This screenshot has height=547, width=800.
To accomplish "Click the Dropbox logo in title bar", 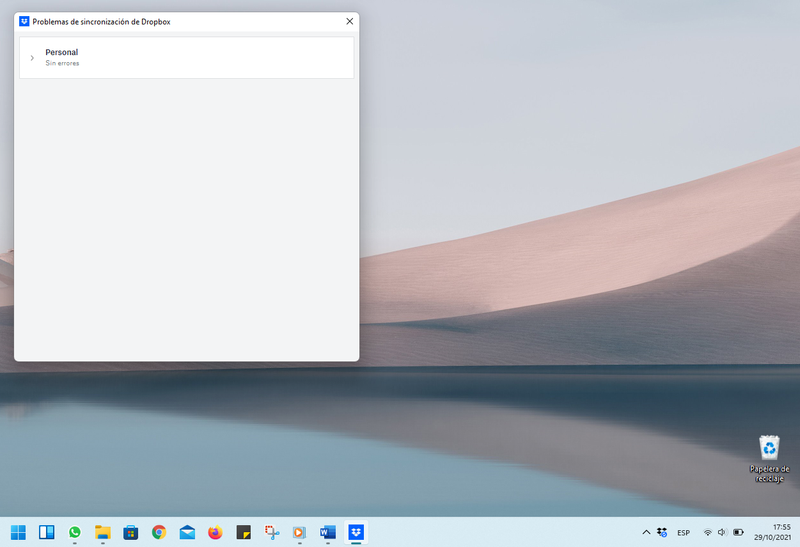I will click(25, 21).
